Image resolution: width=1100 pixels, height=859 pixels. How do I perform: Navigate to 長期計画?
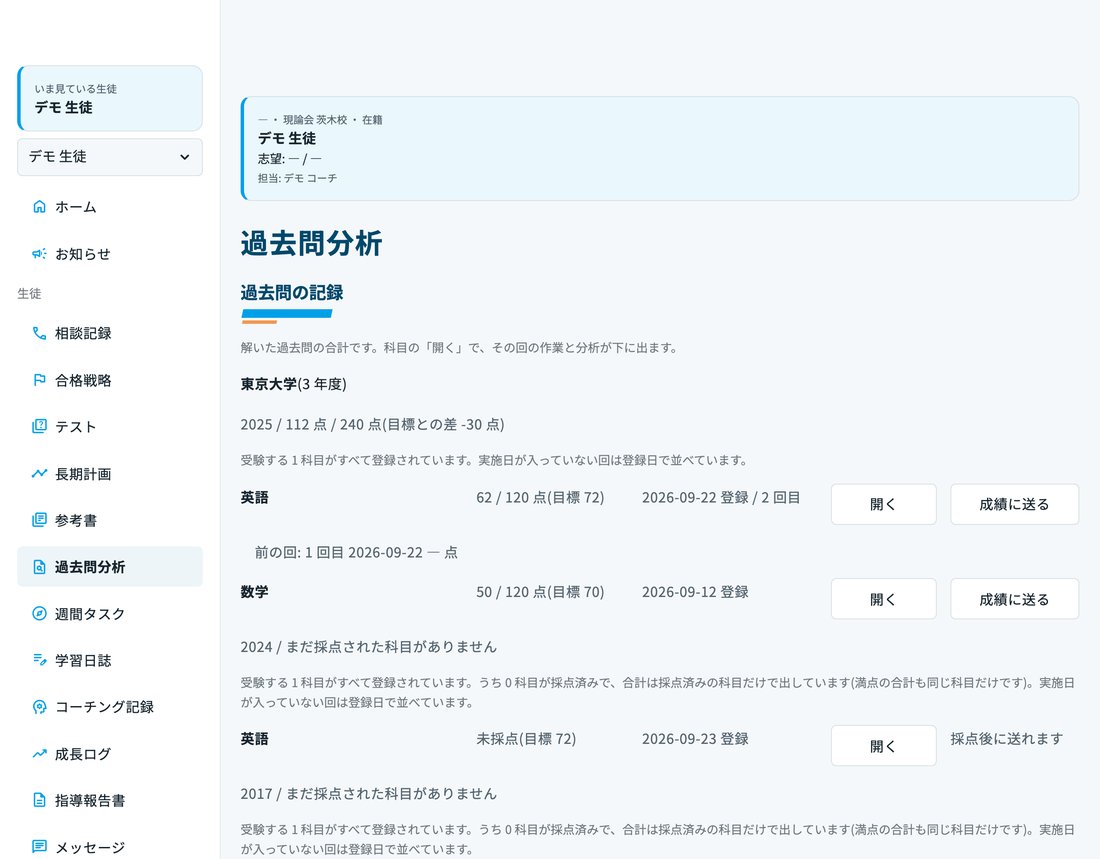[x=110, y=473]
